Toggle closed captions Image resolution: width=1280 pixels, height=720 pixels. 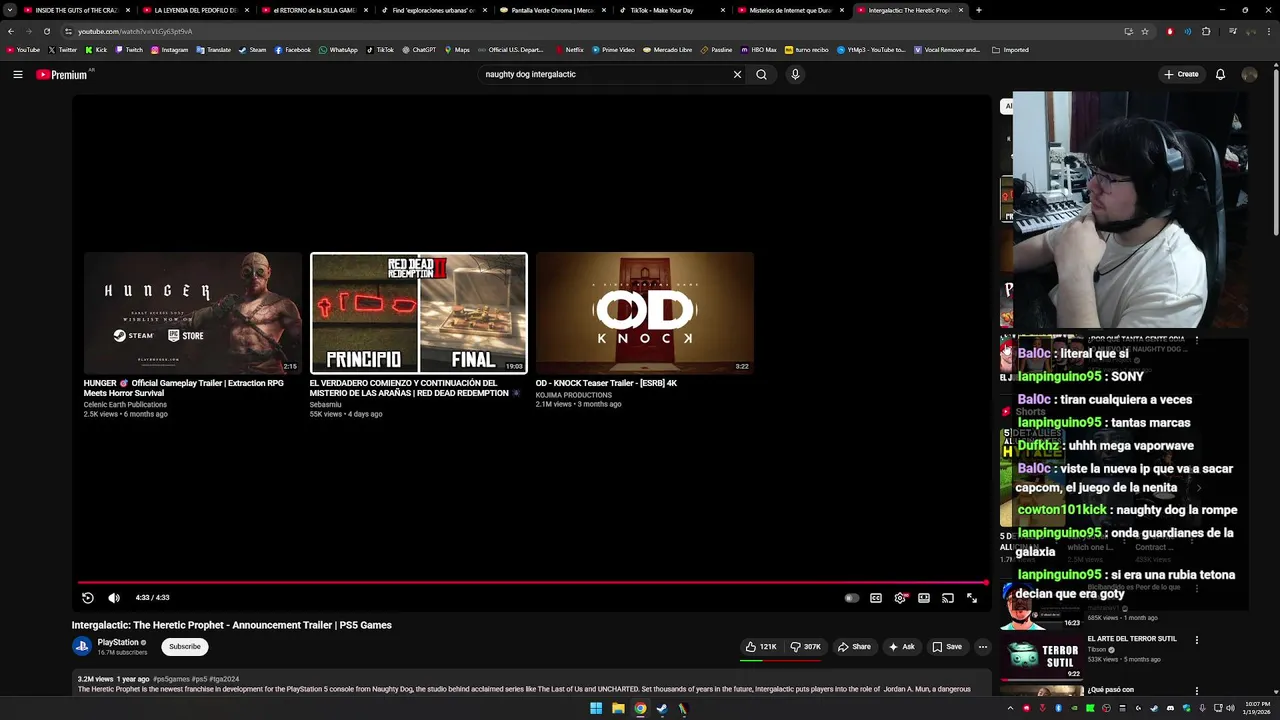pyautogui.click(x=876, y=598)
